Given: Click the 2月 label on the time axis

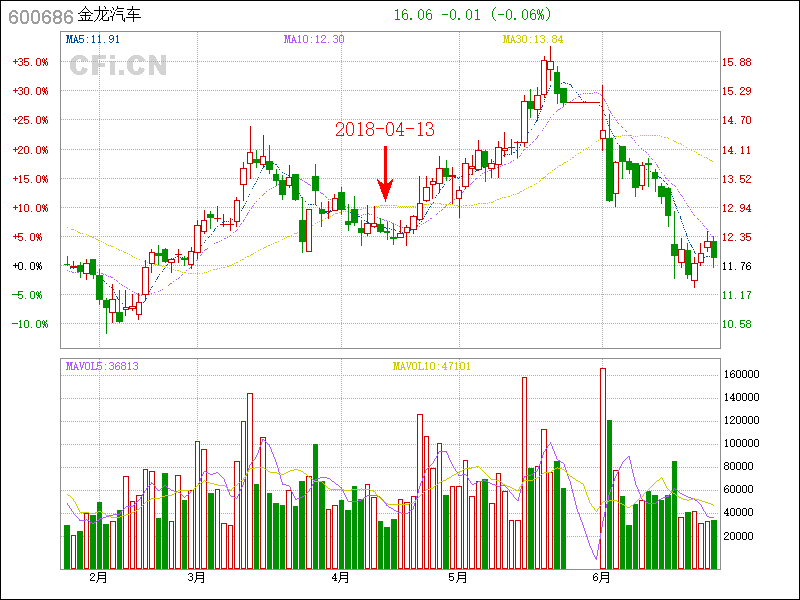Looking at the screenshot, I should point(97,577).
